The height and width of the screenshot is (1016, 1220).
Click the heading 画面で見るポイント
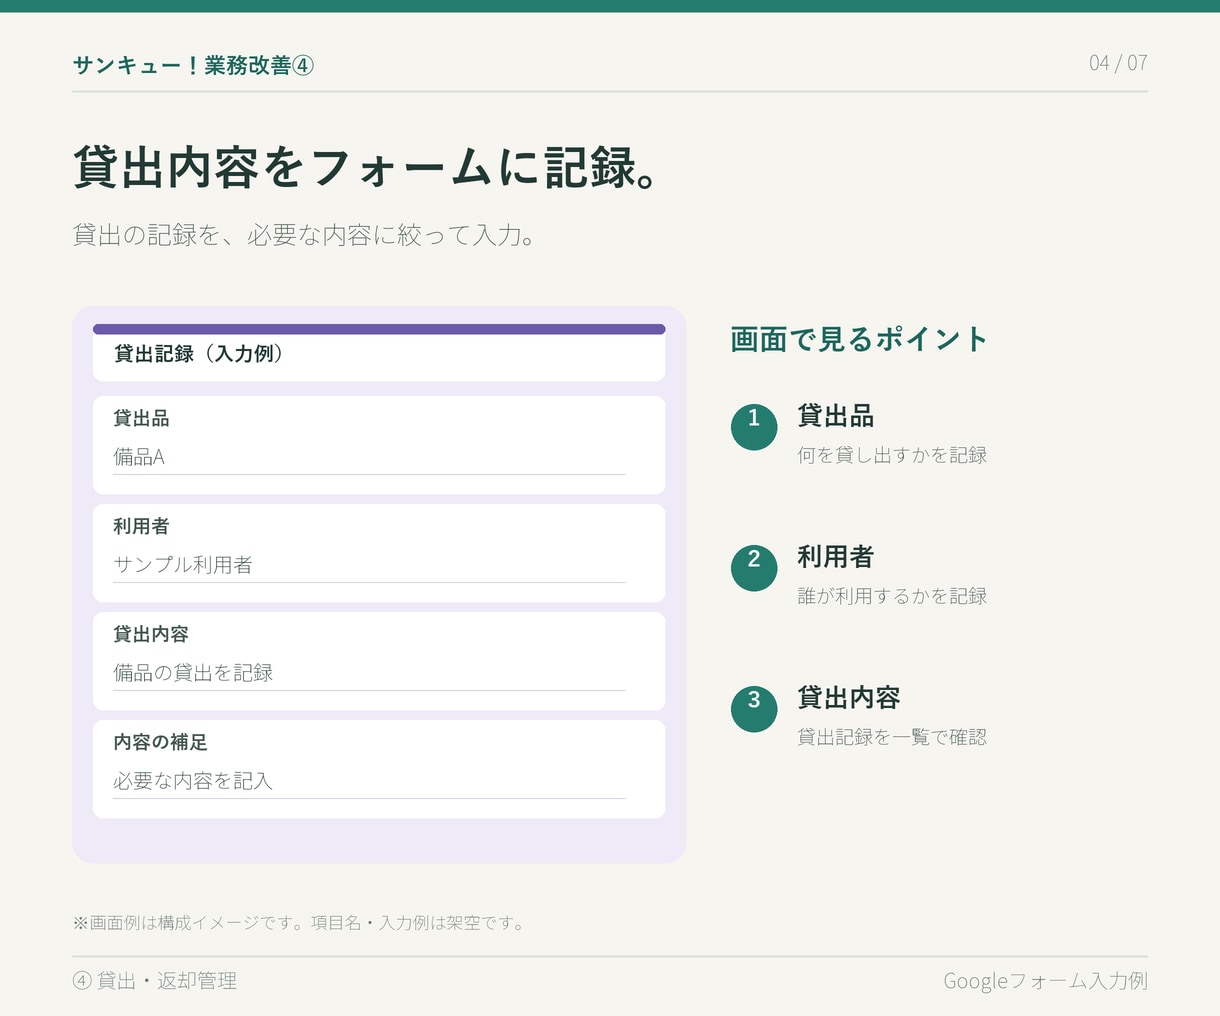[859, 340]
